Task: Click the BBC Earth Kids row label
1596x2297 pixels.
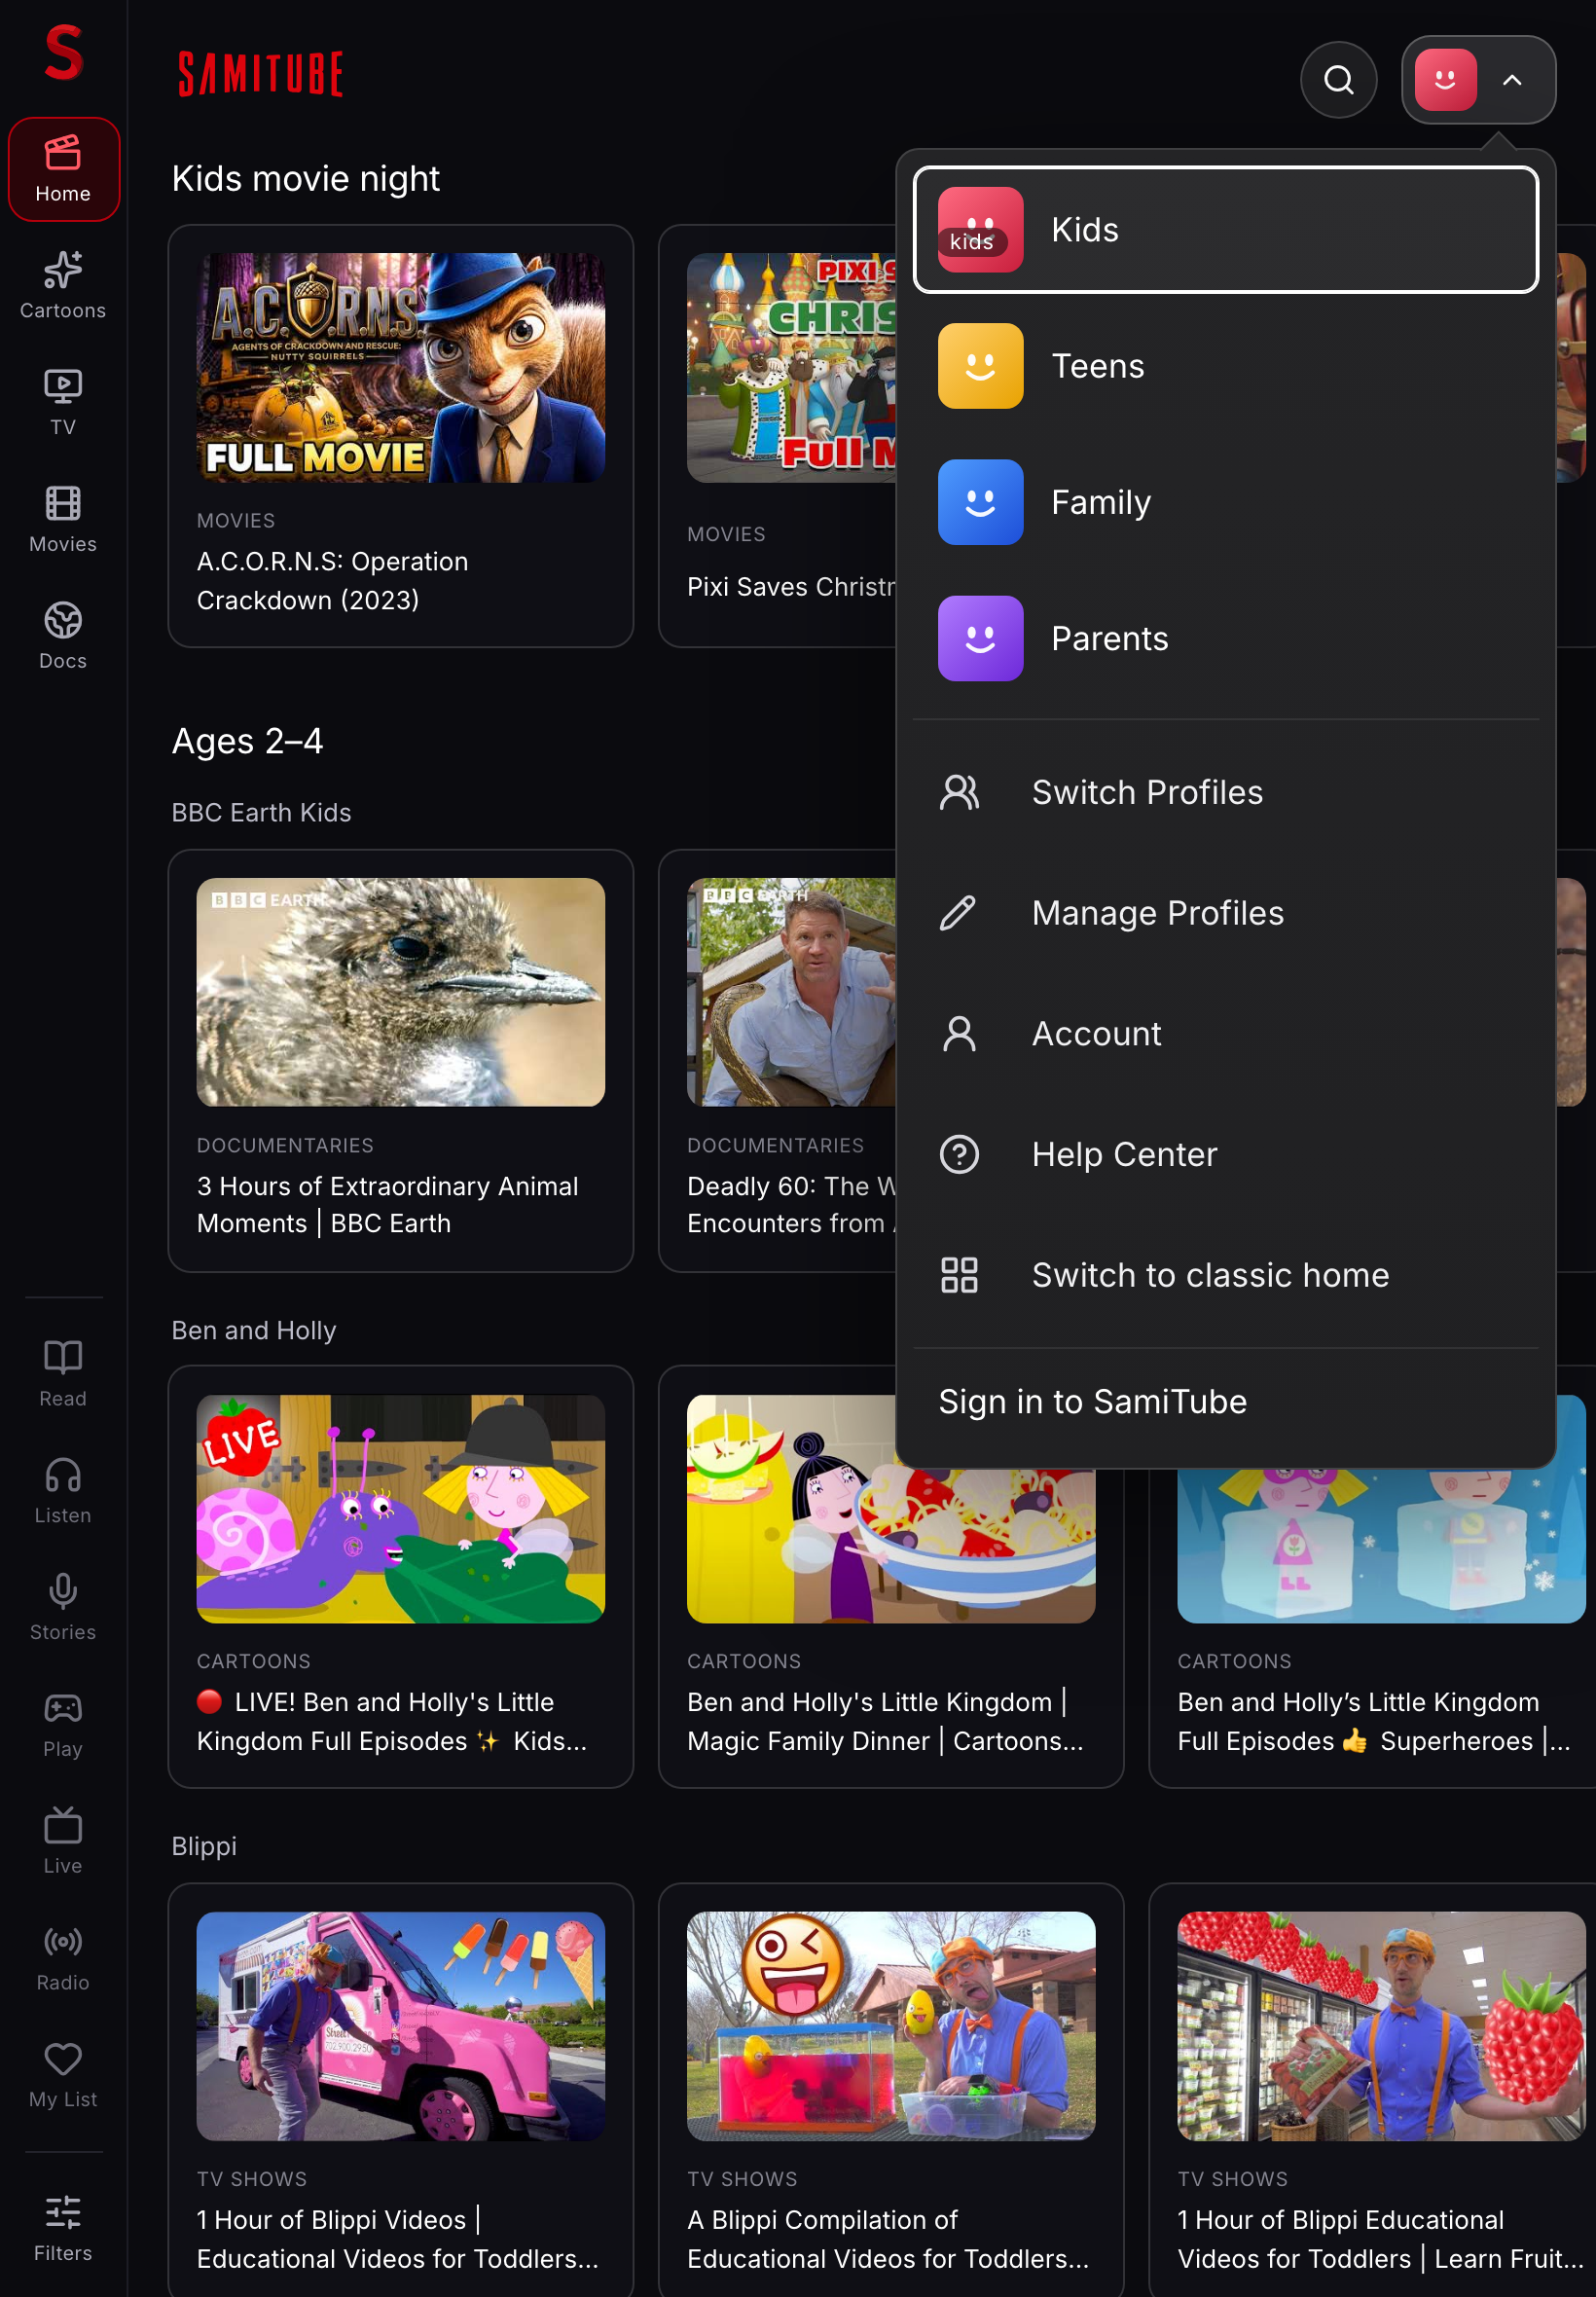Action: [261, 812]
